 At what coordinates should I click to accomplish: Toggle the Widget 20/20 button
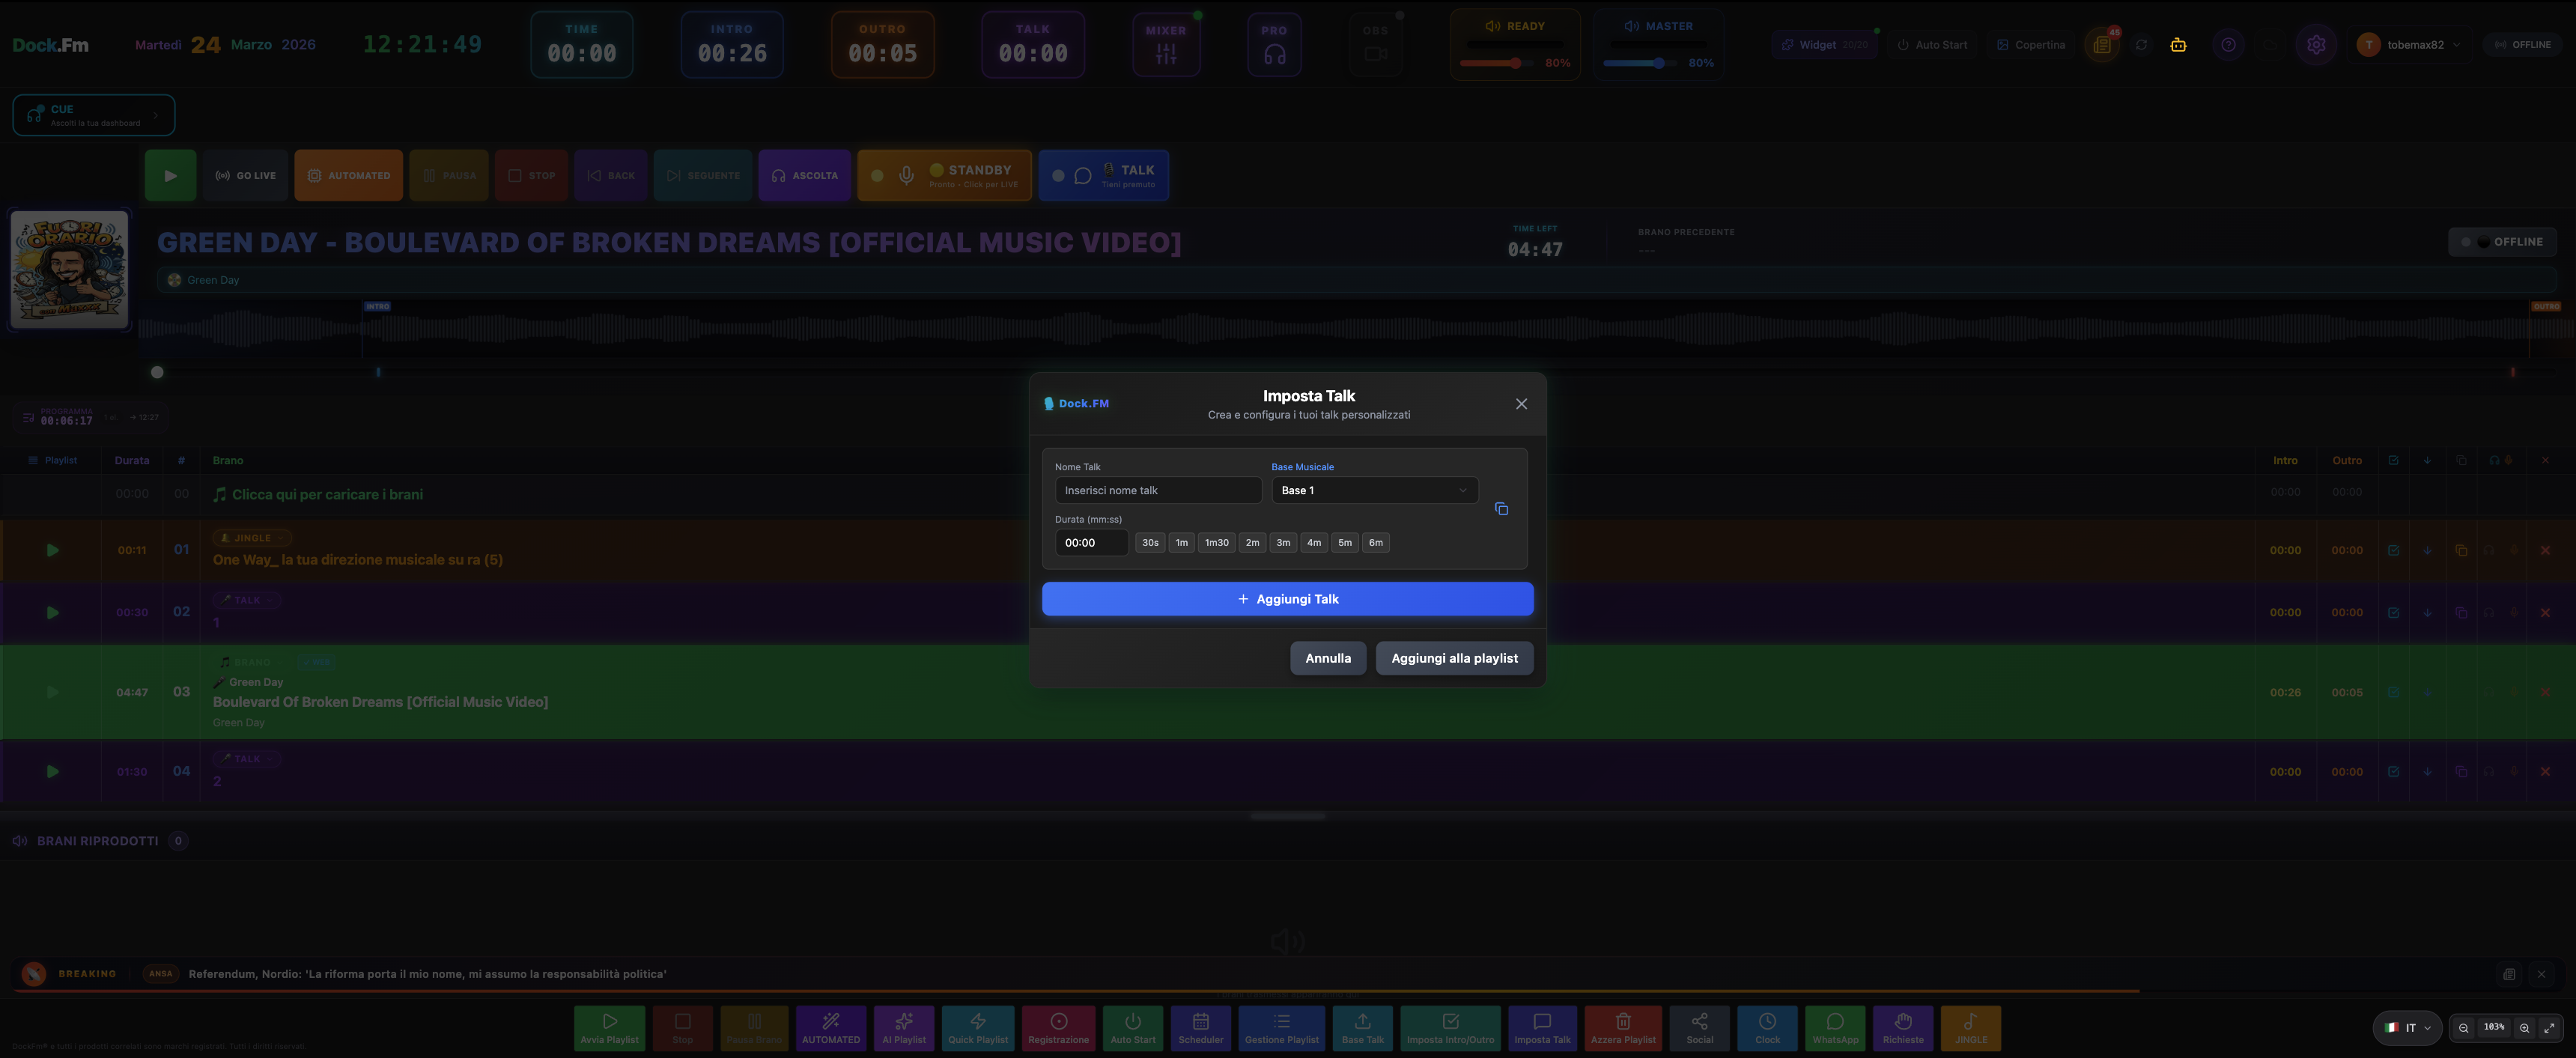[1826, 45]
